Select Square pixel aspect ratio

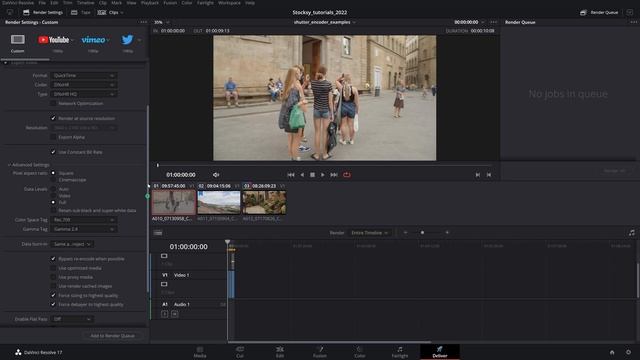(x=53, y=173)
